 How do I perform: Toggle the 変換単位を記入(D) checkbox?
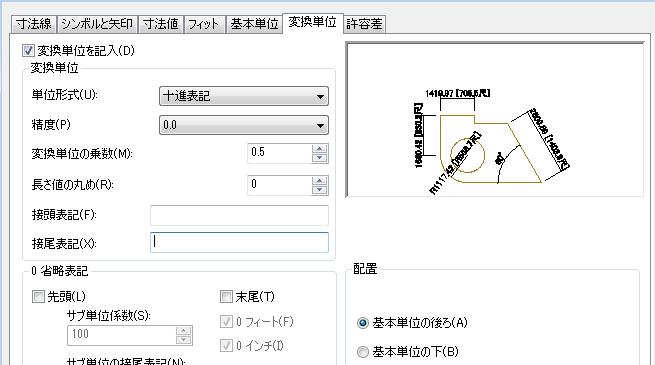[x=28, y=51]
